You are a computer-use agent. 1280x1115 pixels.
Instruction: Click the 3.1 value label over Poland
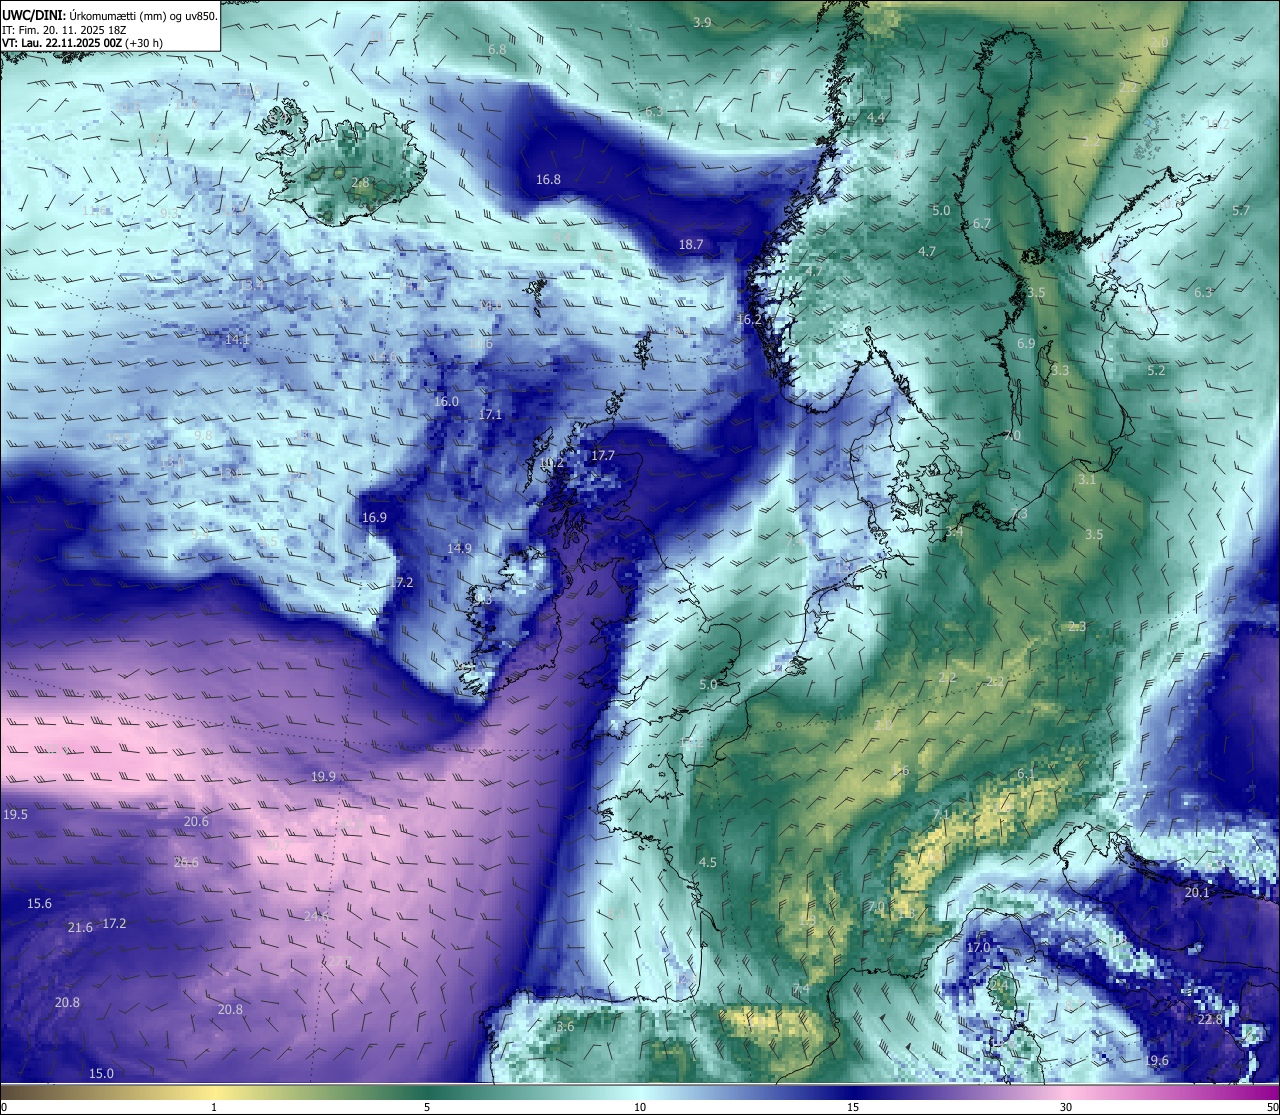1087,480
